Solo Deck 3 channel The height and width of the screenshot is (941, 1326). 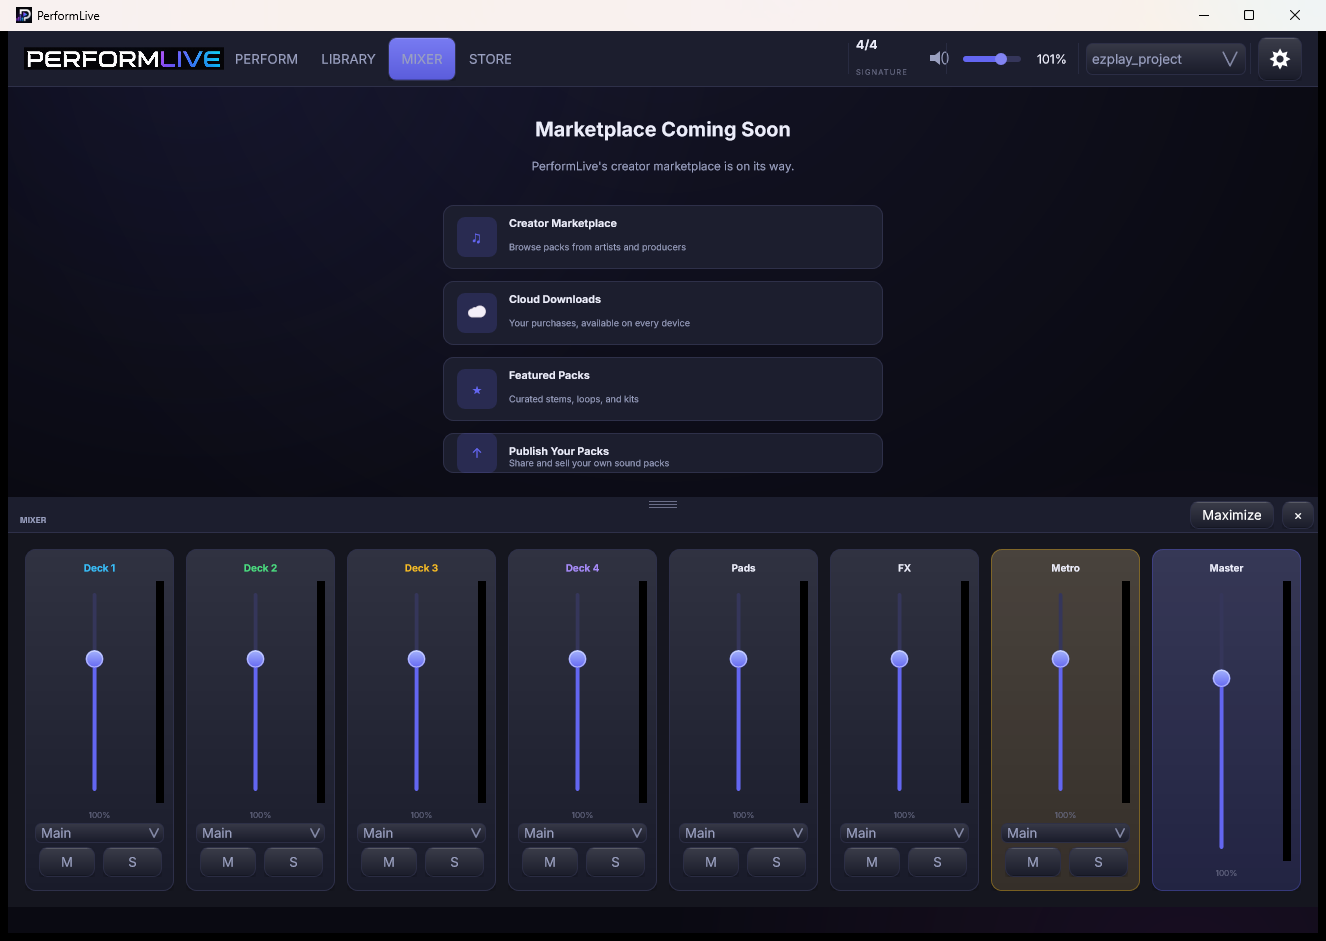point(454,862)
